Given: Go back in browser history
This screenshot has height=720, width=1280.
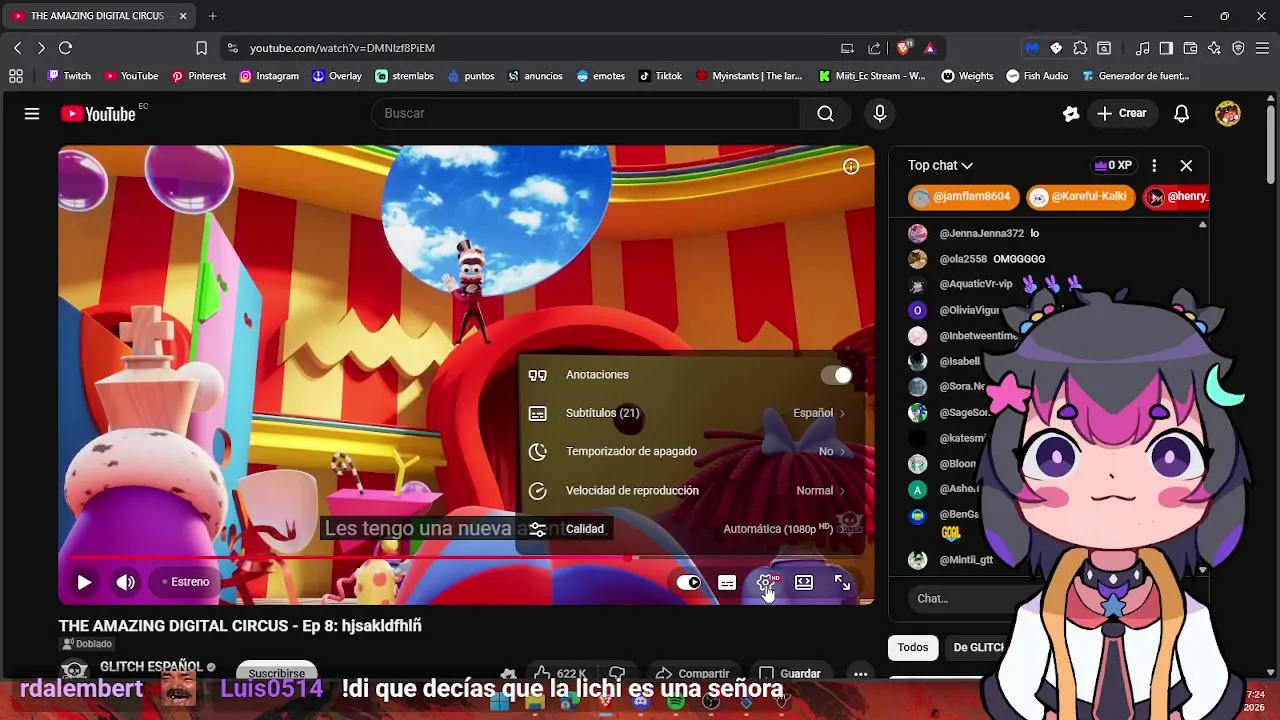Looking at the screenshot, I should (x=17, y=48).
